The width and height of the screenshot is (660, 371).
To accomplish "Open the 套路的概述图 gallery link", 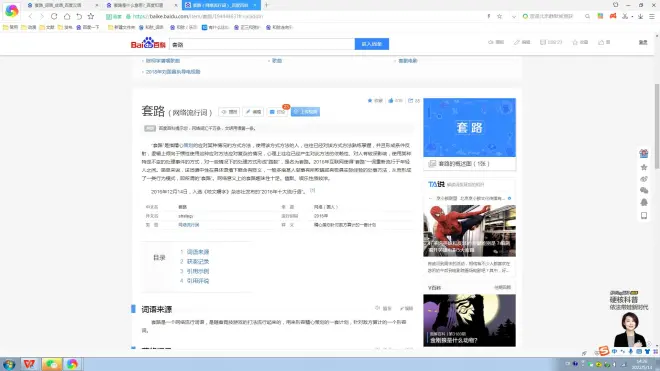I will pos(463,164).
